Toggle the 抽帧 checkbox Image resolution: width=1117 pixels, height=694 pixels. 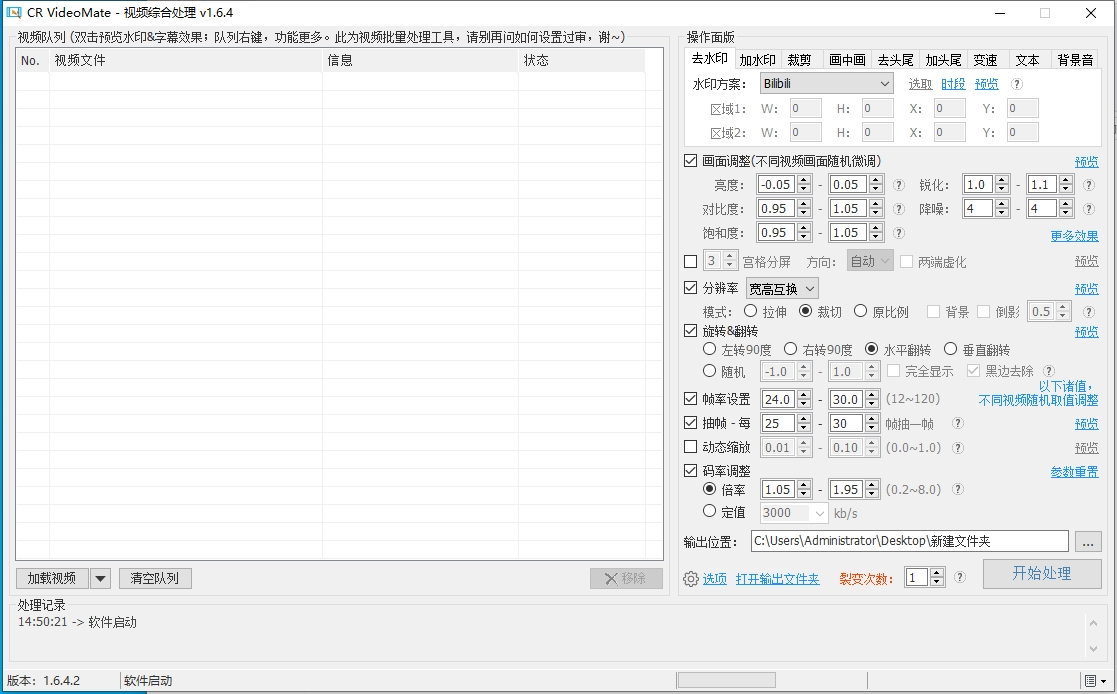(x=690, y=423)
